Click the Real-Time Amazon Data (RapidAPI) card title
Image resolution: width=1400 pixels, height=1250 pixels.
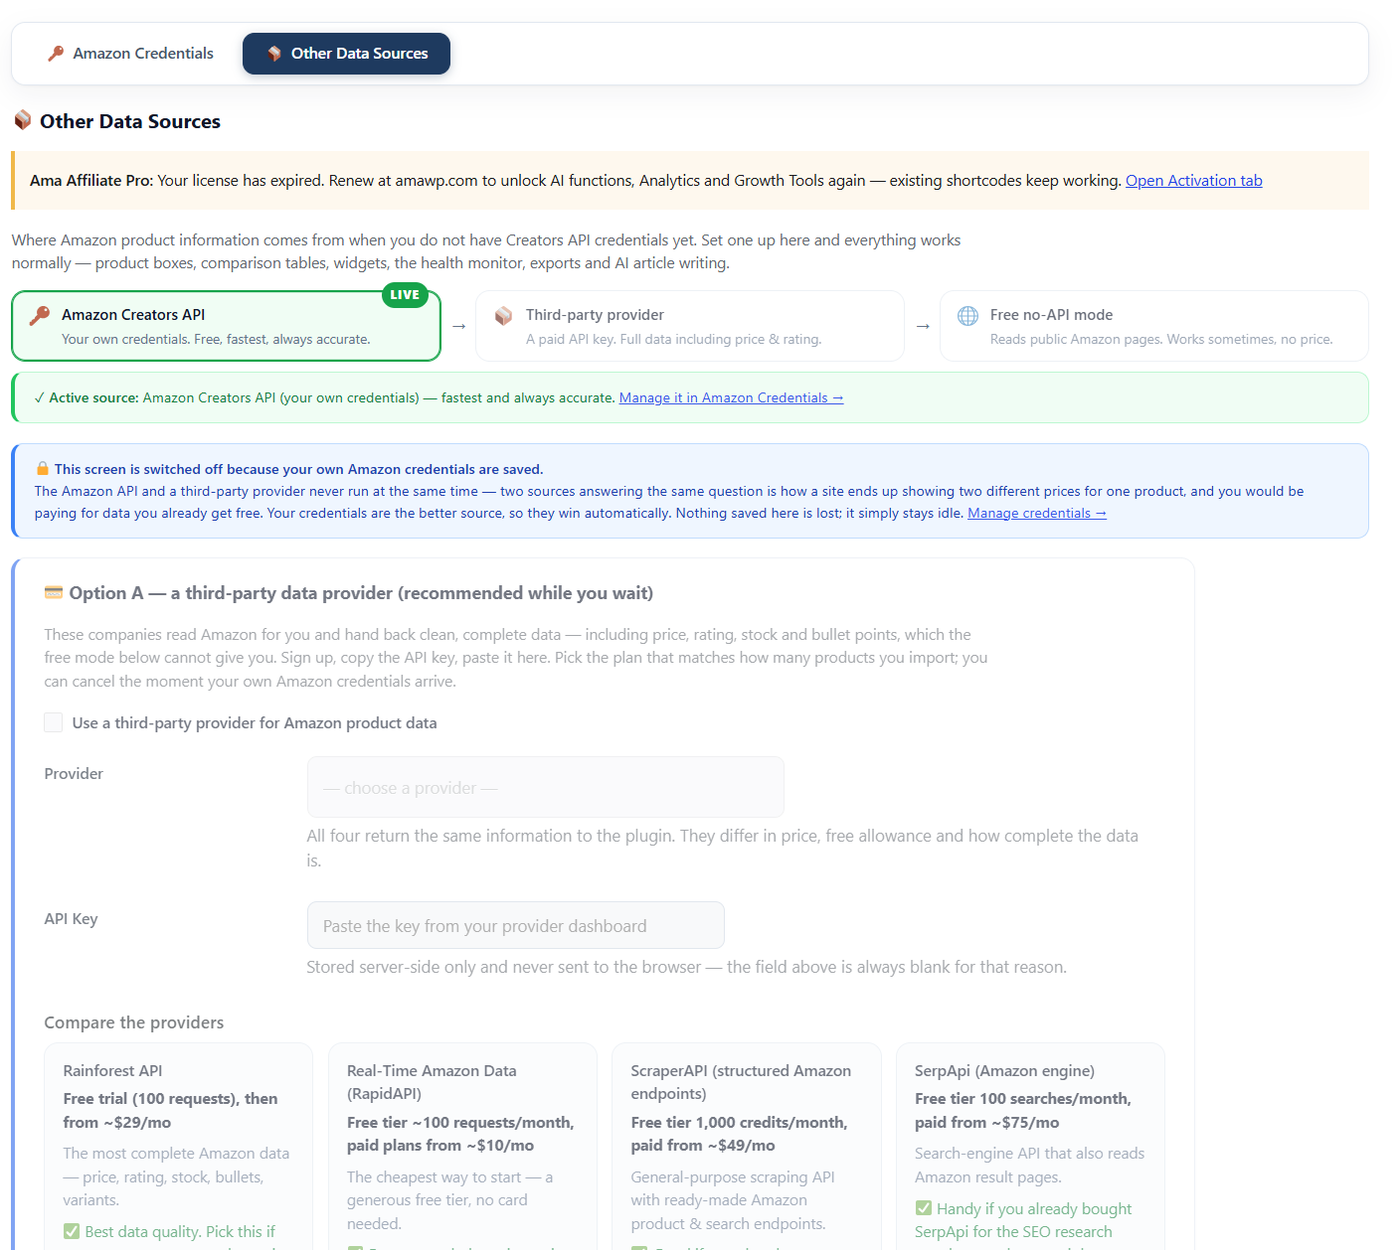coord(432,1082)
